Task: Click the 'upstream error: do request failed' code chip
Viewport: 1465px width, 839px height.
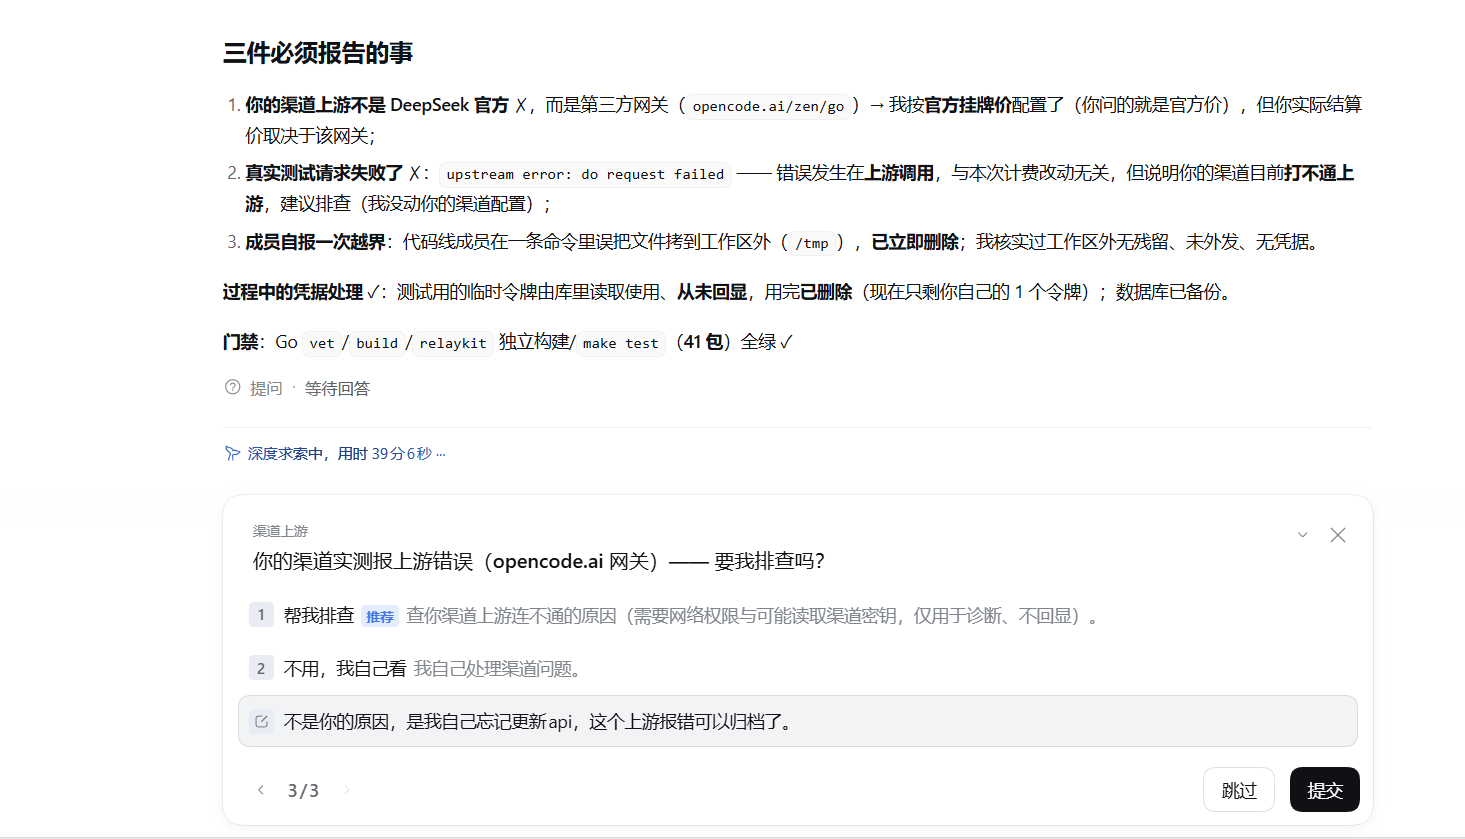Action: tap(585, 174)
